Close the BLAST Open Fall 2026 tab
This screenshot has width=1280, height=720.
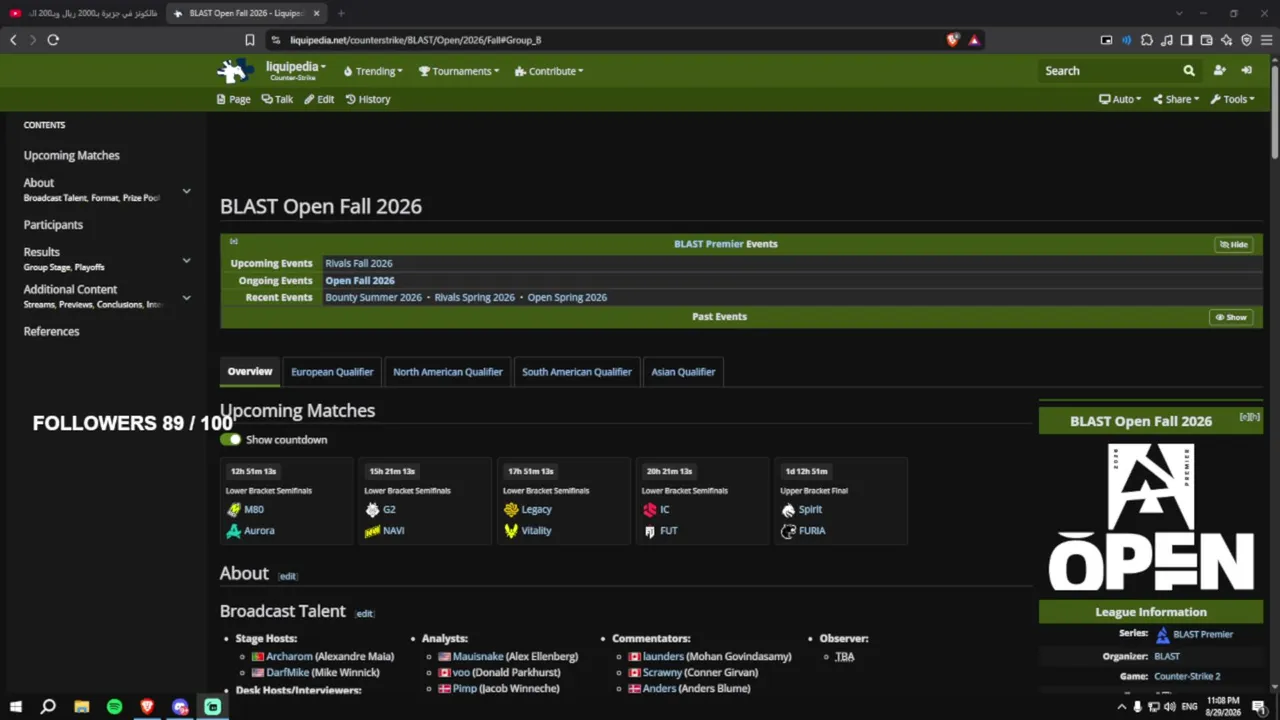(x=317, y=13)
